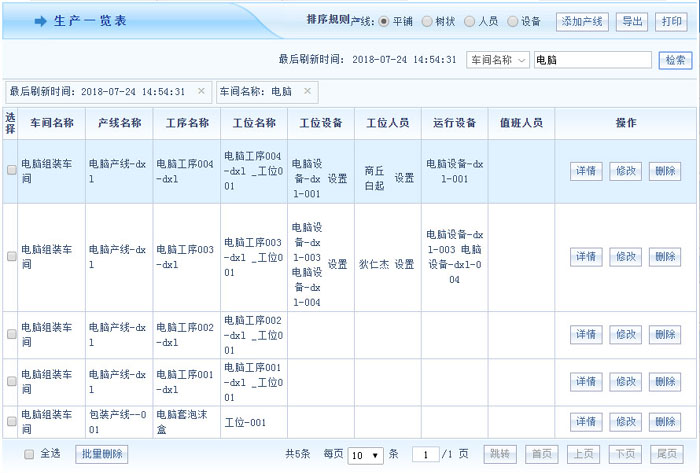
Task: Click the 导出 export button
Action: tap(632, 21)
